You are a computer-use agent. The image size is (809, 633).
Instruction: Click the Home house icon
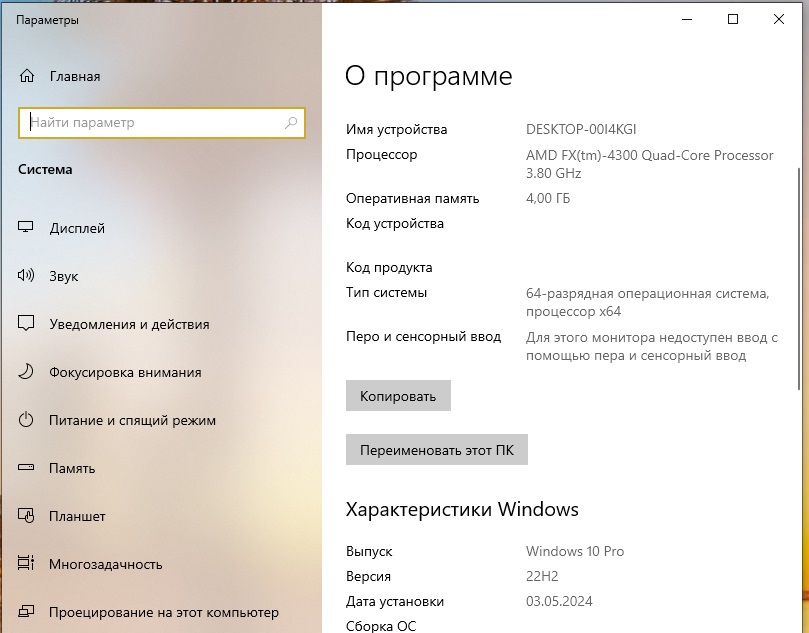click(x=27, y=76)
